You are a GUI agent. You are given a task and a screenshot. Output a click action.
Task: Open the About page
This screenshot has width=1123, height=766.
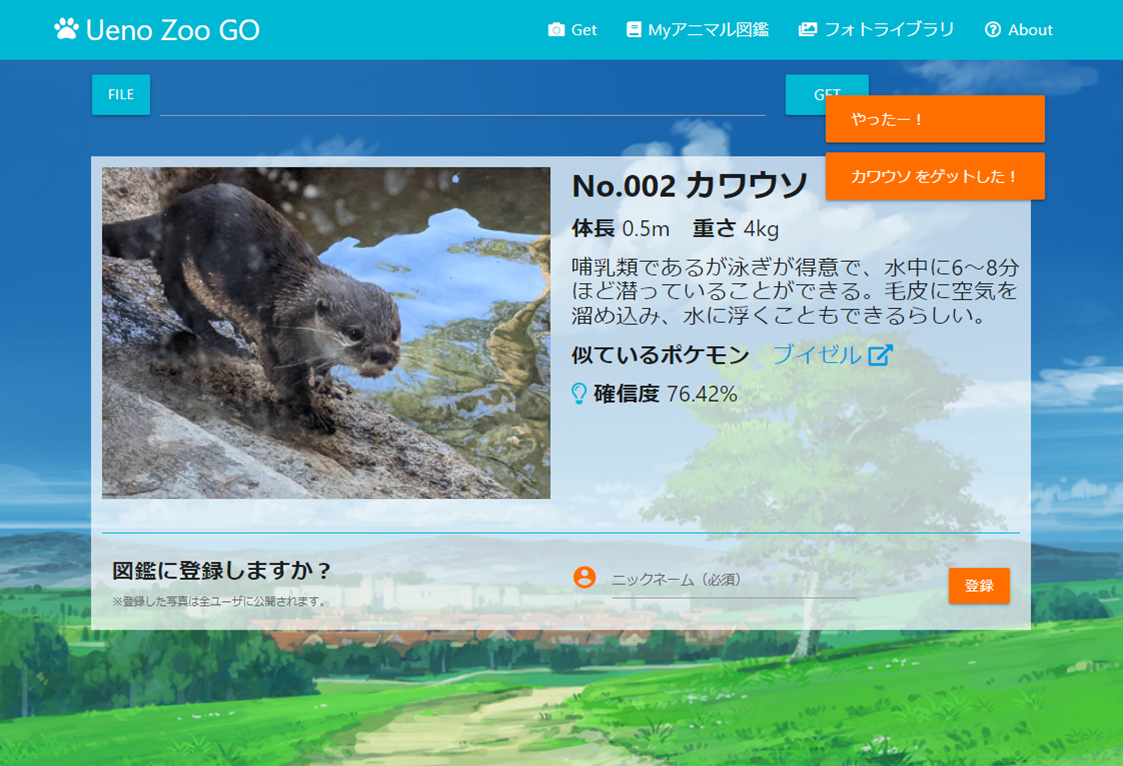click(1030, 30)
